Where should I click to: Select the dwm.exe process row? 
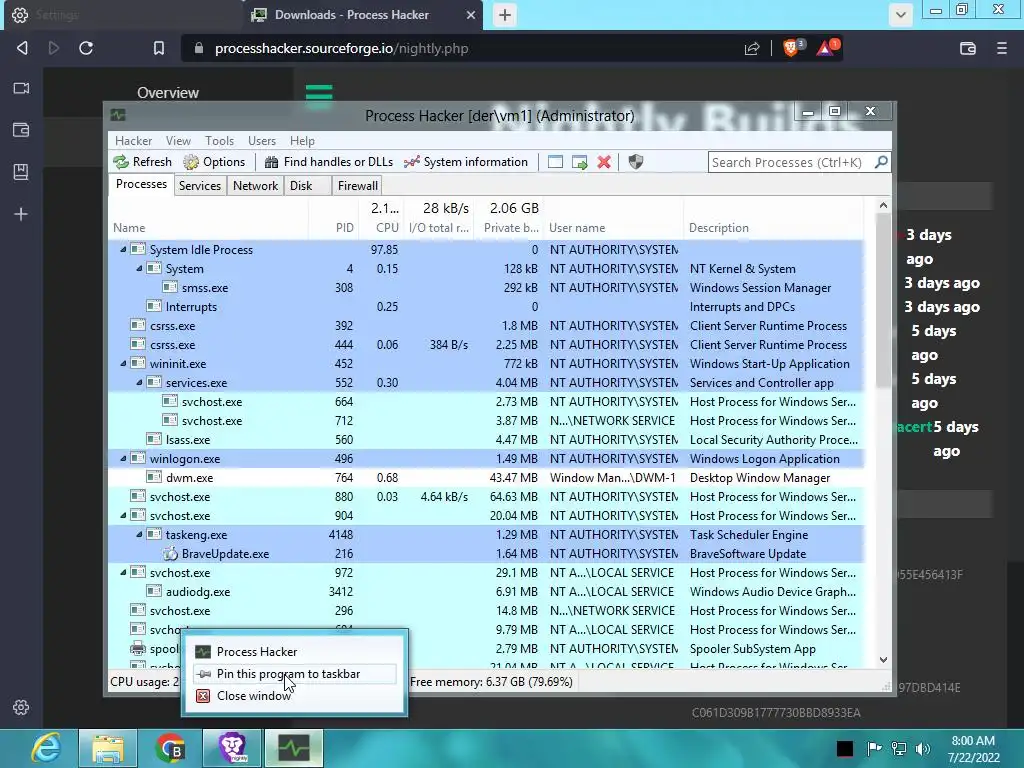click(x=487, y=477)
